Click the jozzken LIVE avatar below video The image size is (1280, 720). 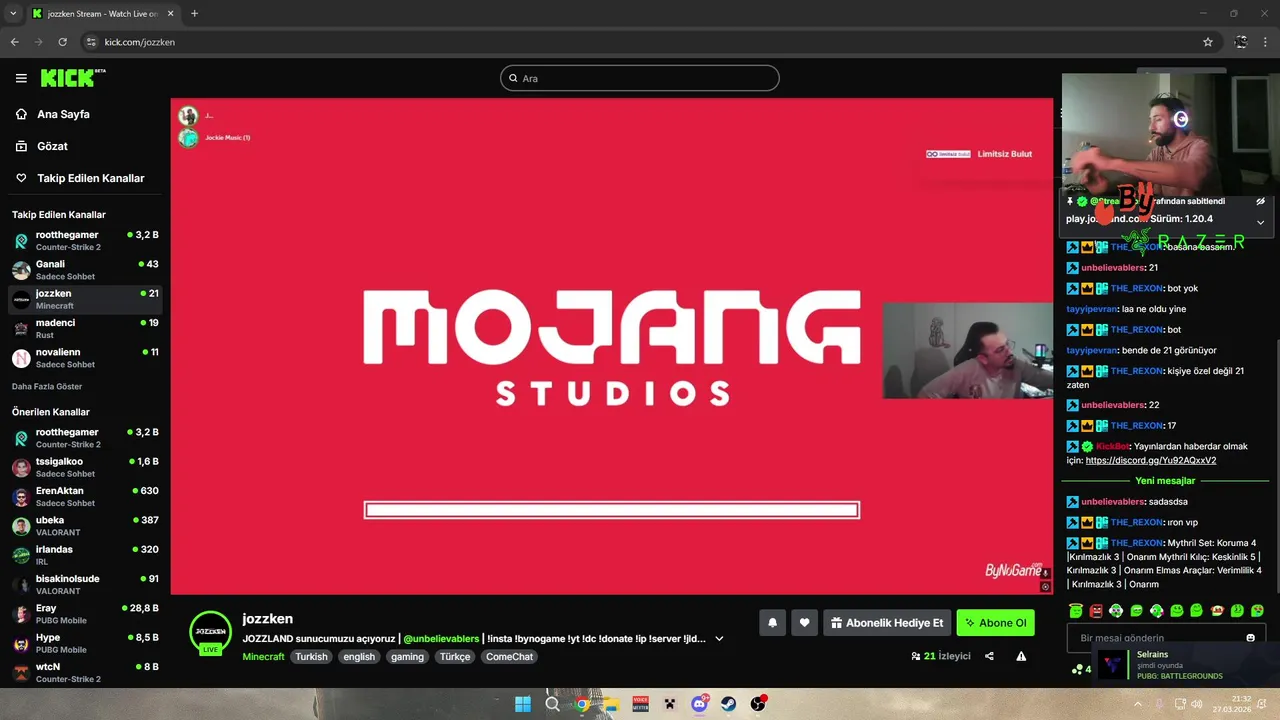coord(210,633)
